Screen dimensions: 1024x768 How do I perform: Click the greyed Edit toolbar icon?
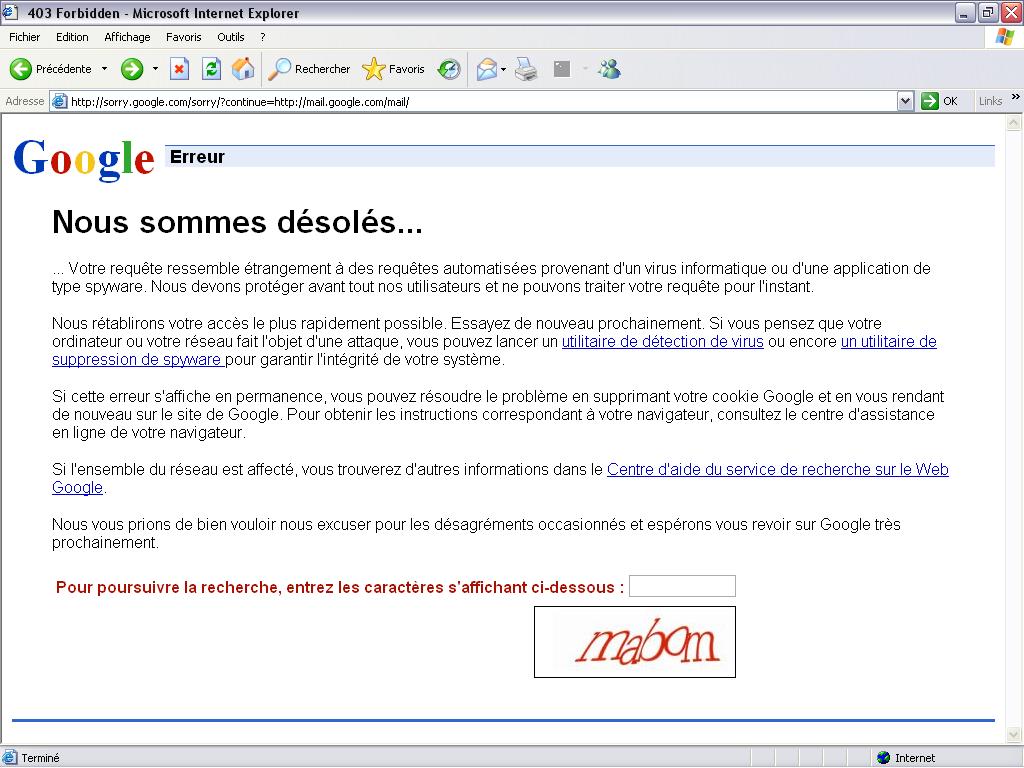(x=562, y=69)
